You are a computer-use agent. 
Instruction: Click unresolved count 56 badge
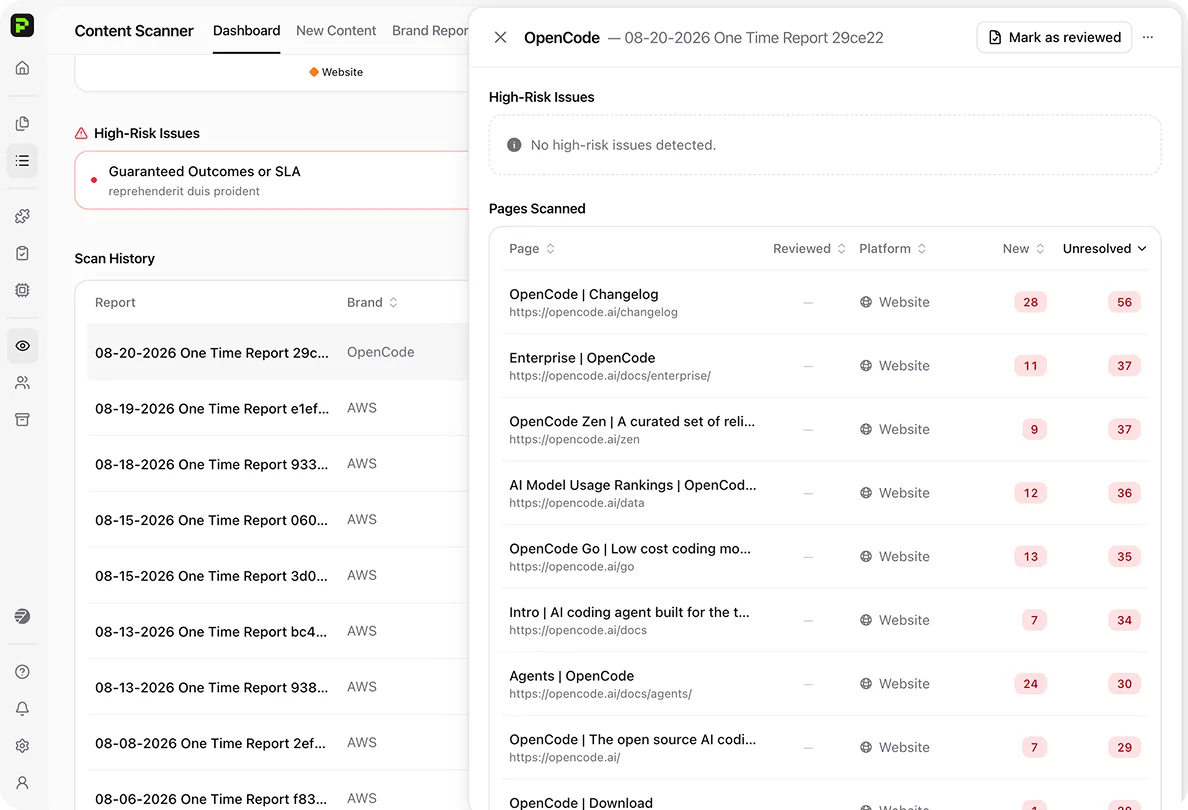(x=1124, y=302)
